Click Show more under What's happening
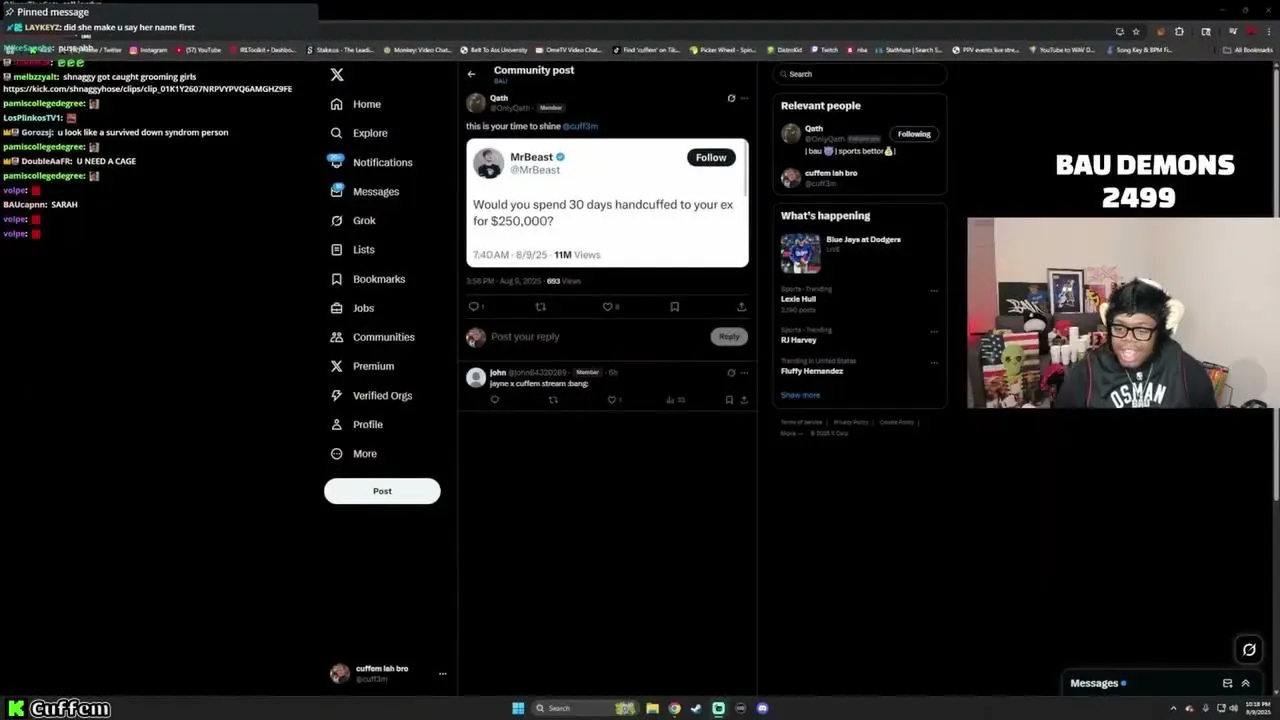Image resolution: width=1280 pixels, height=720 pixels. pyautogui.click(x=800, y=395)
